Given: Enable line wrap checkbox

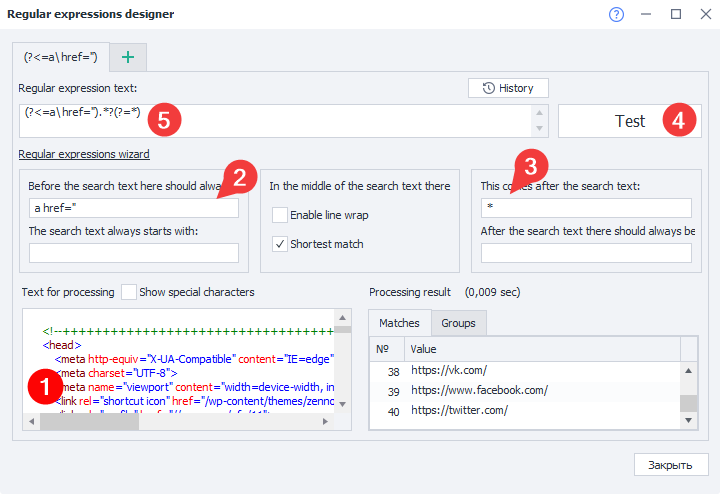Looking at the screenshot, I should [280, 215].
